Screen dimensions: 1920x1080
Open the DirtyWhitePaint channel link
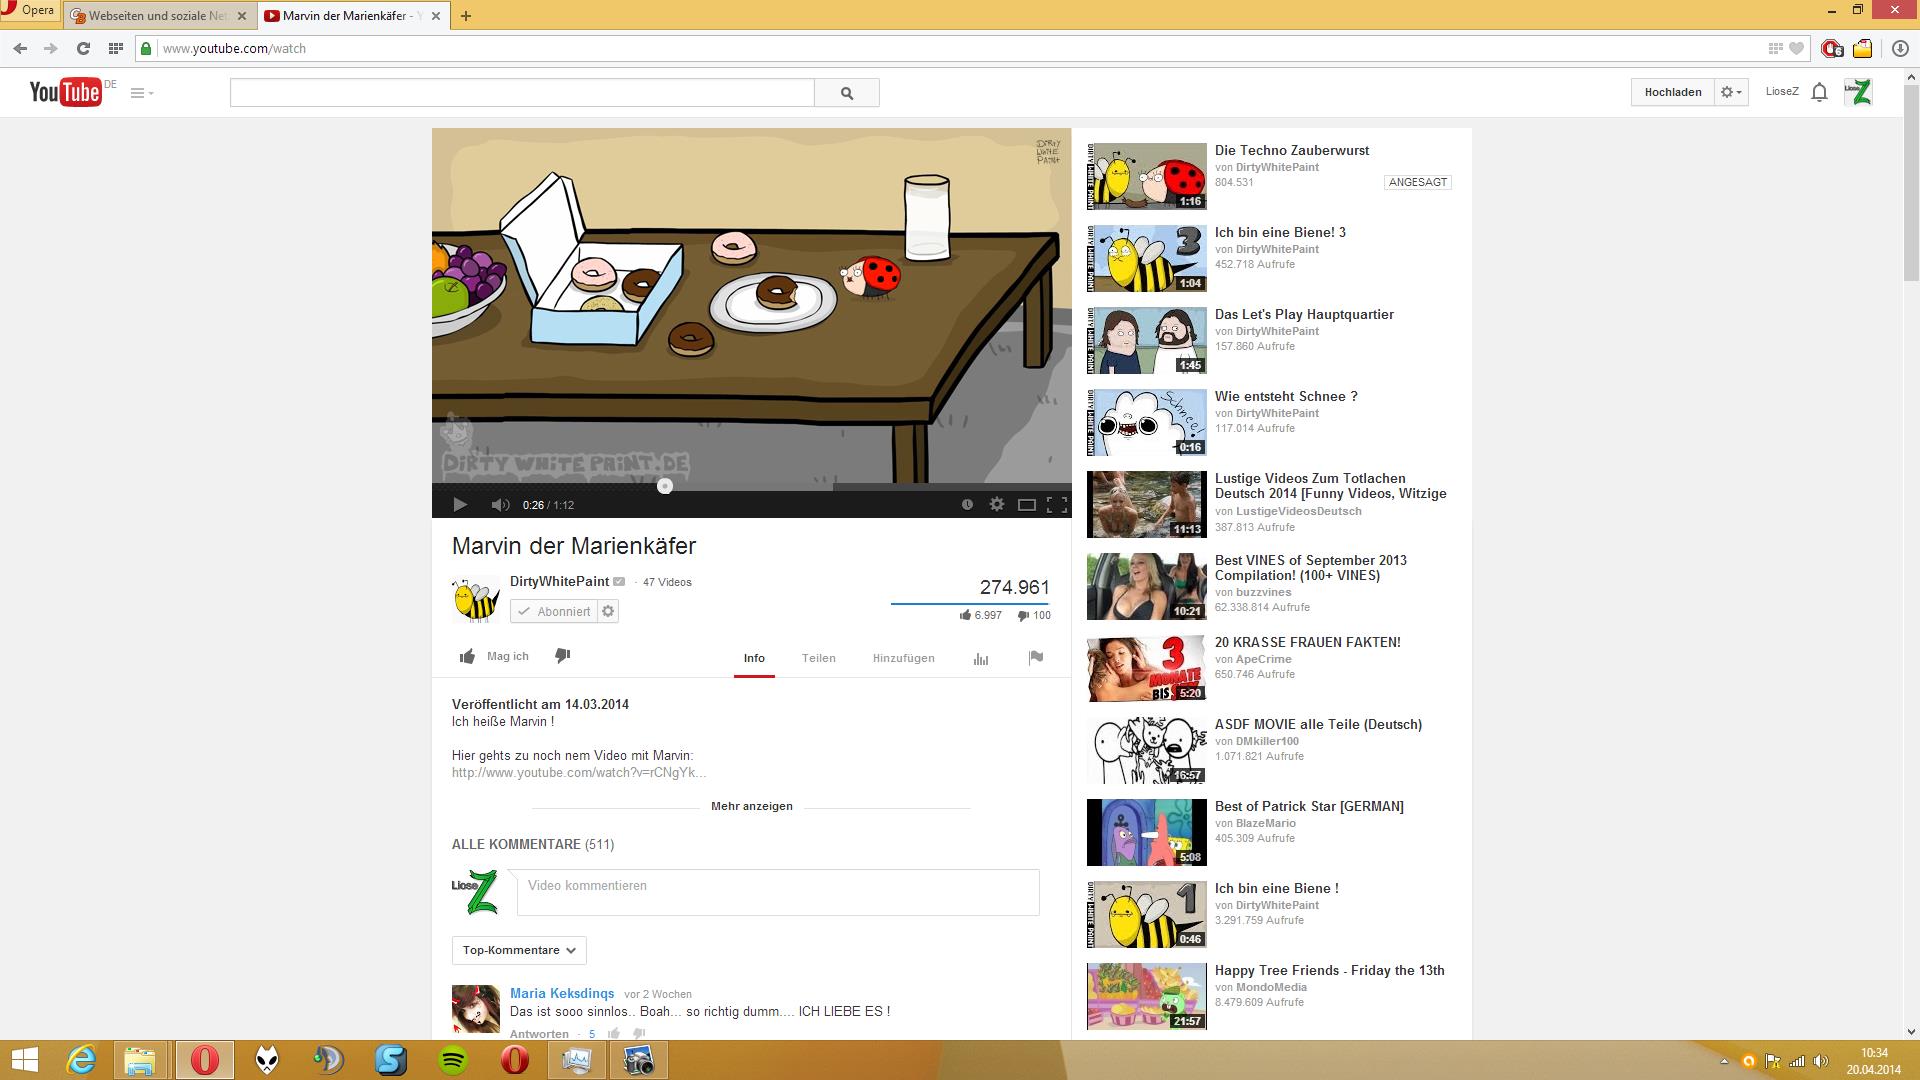[559, 581]
